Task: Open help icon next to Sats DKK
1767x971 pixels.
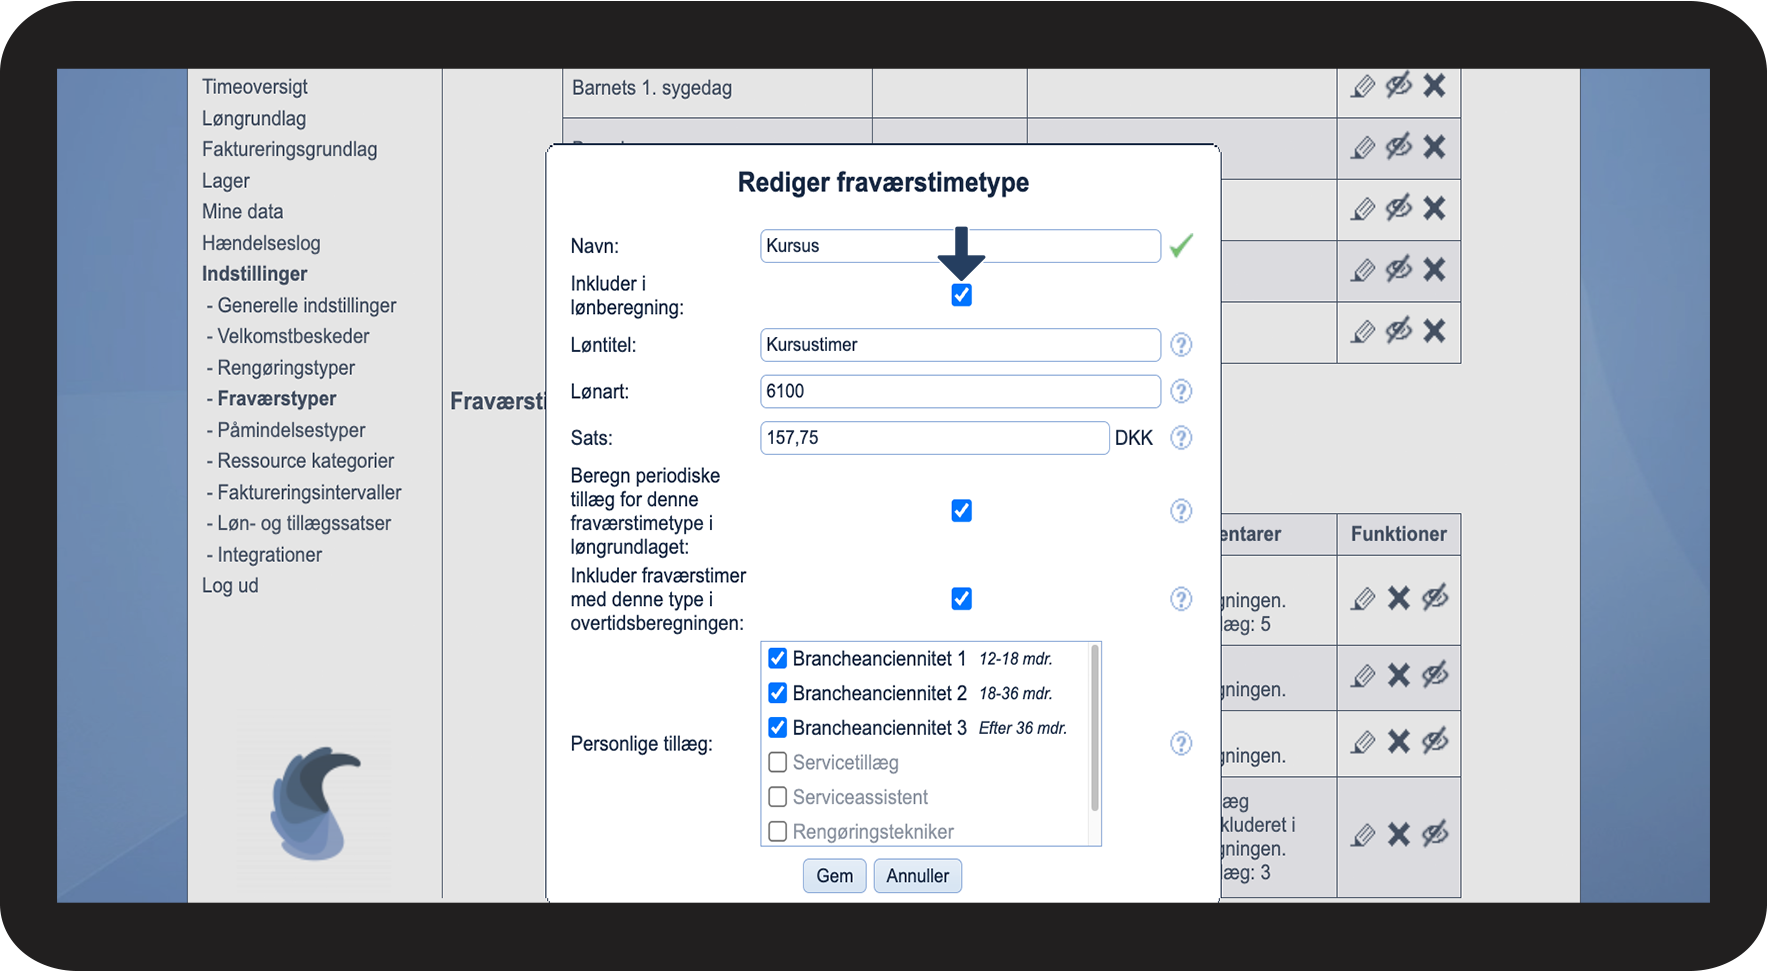Action: [x=1181, y=438]
